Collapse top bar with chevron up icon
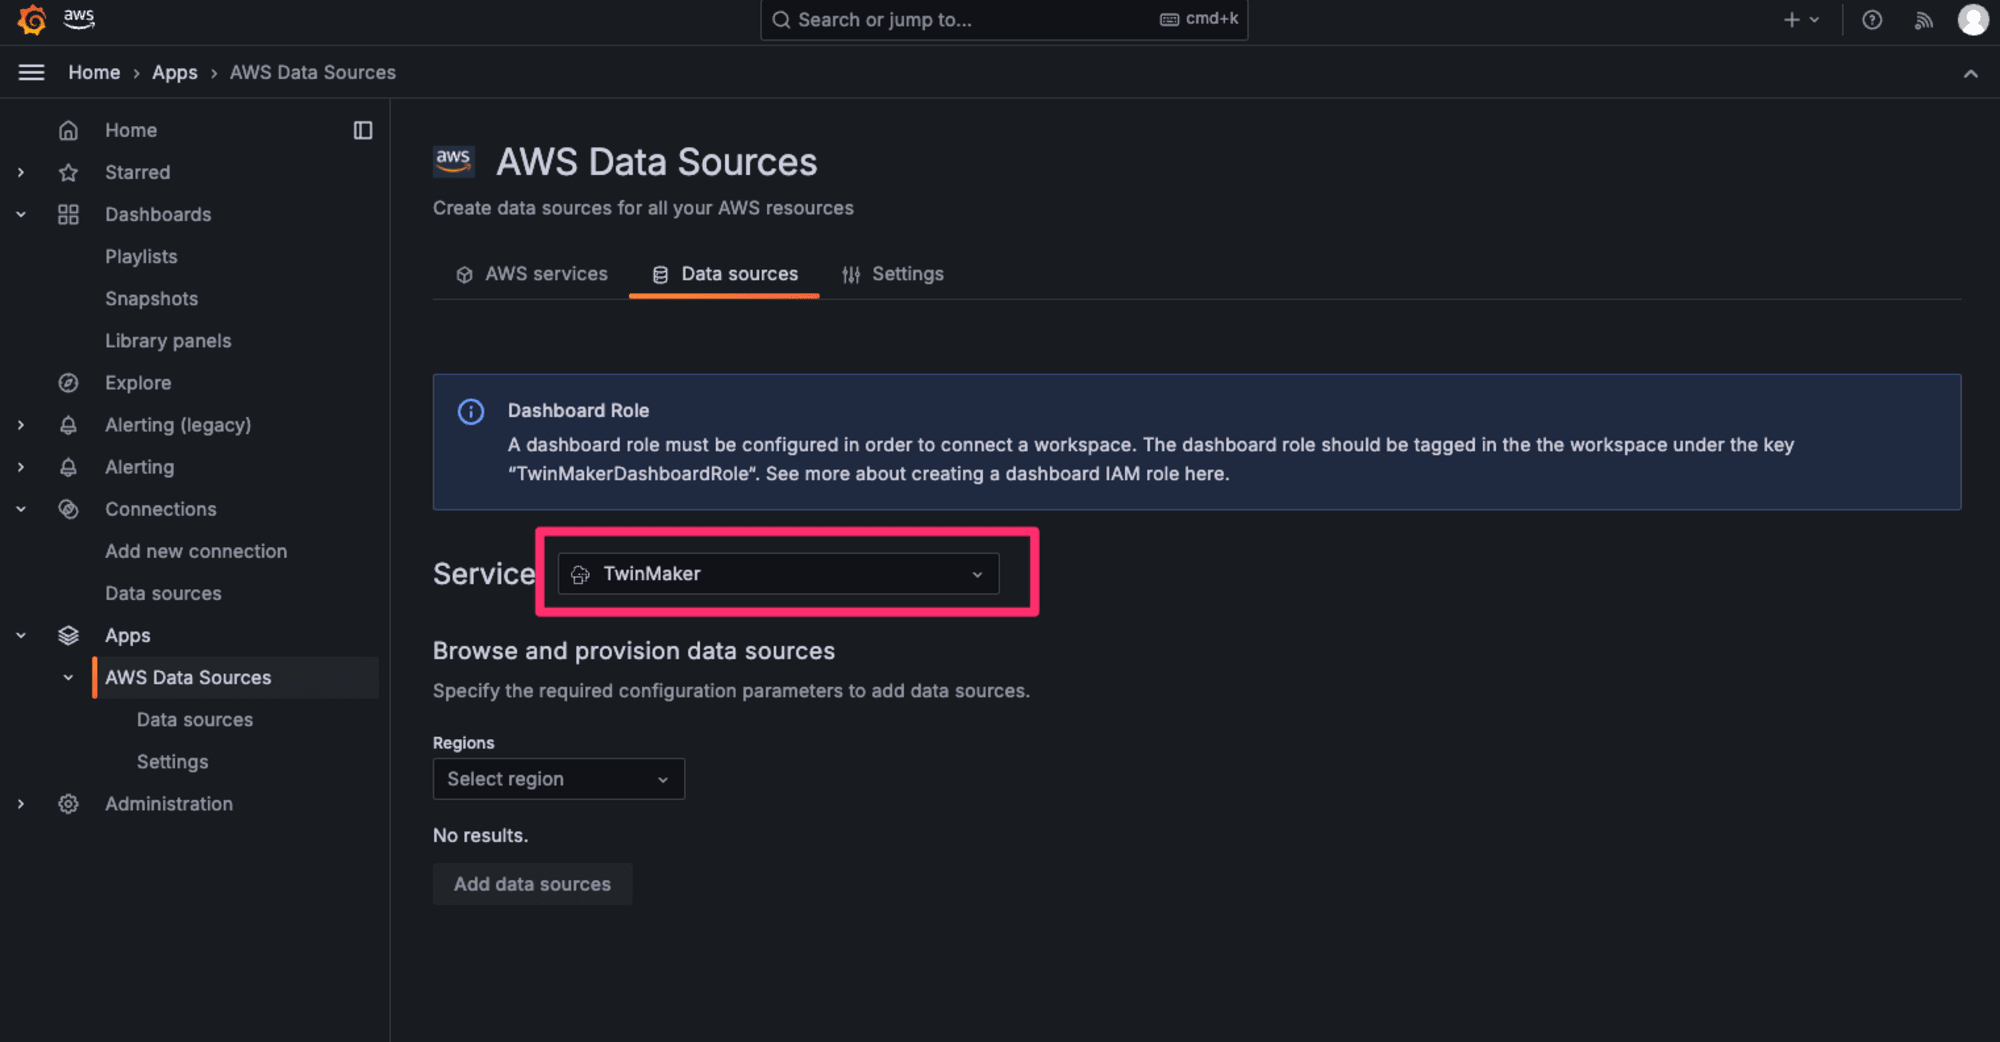Image resolution: width=2000 pixels, height=1042 pixels. 1970,73
